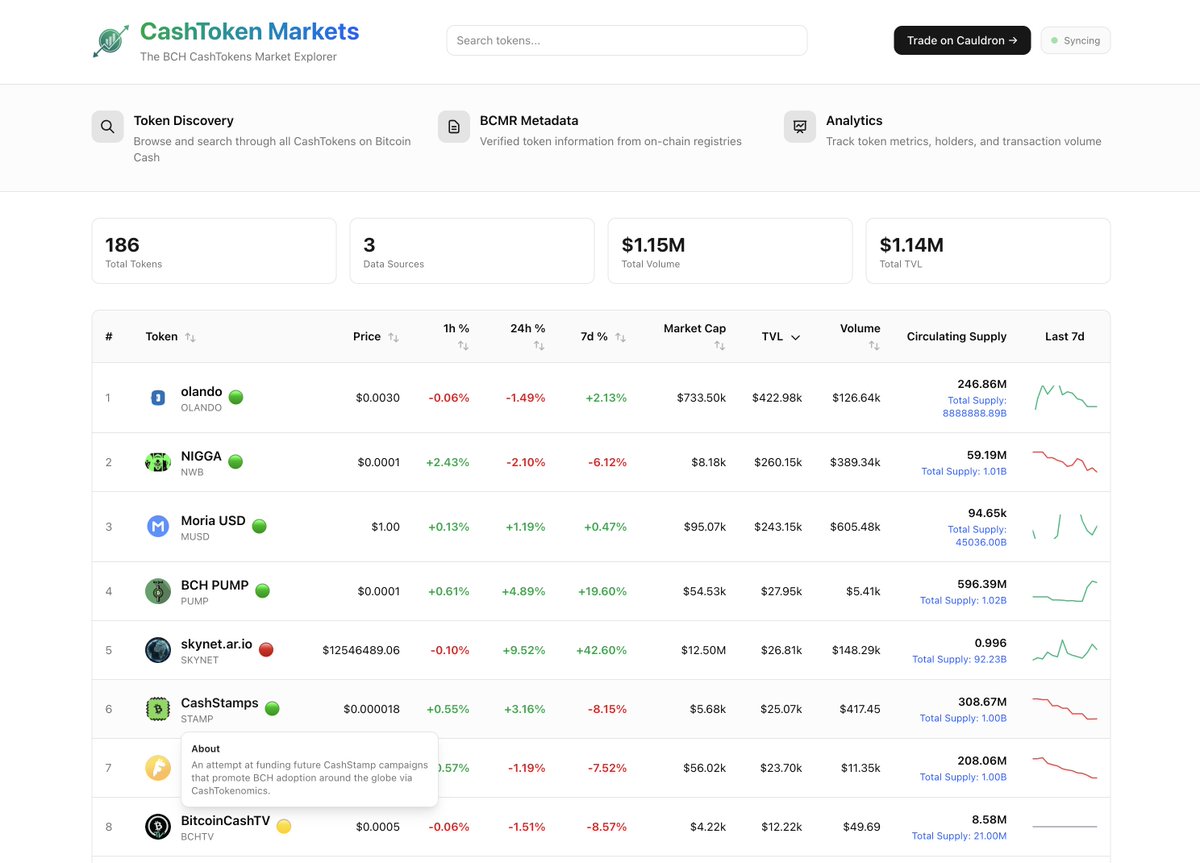Image resolution: width=1200 pixels, height=863 pixels.
Task: Click the Circulating Supply column header
Action: click(x=957, y=337)
